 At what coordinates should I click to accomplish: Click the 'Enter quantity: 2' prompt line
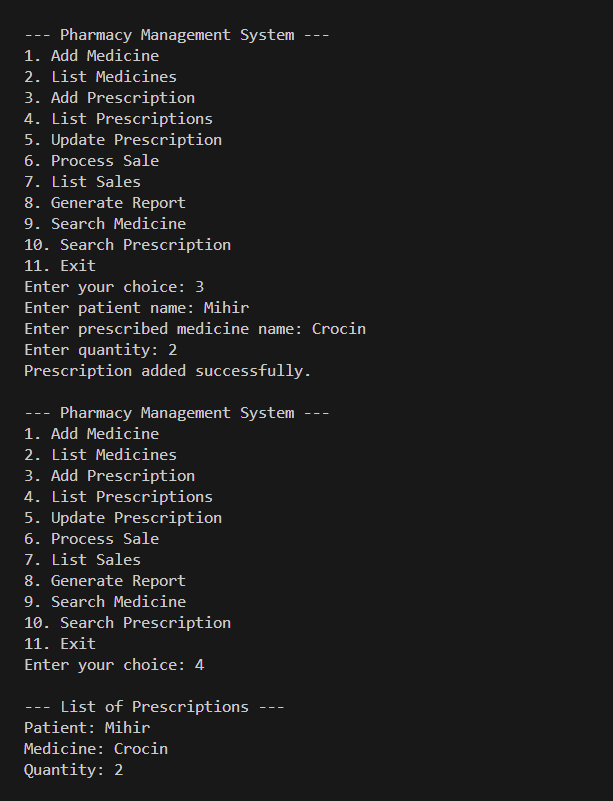(100, 350)
